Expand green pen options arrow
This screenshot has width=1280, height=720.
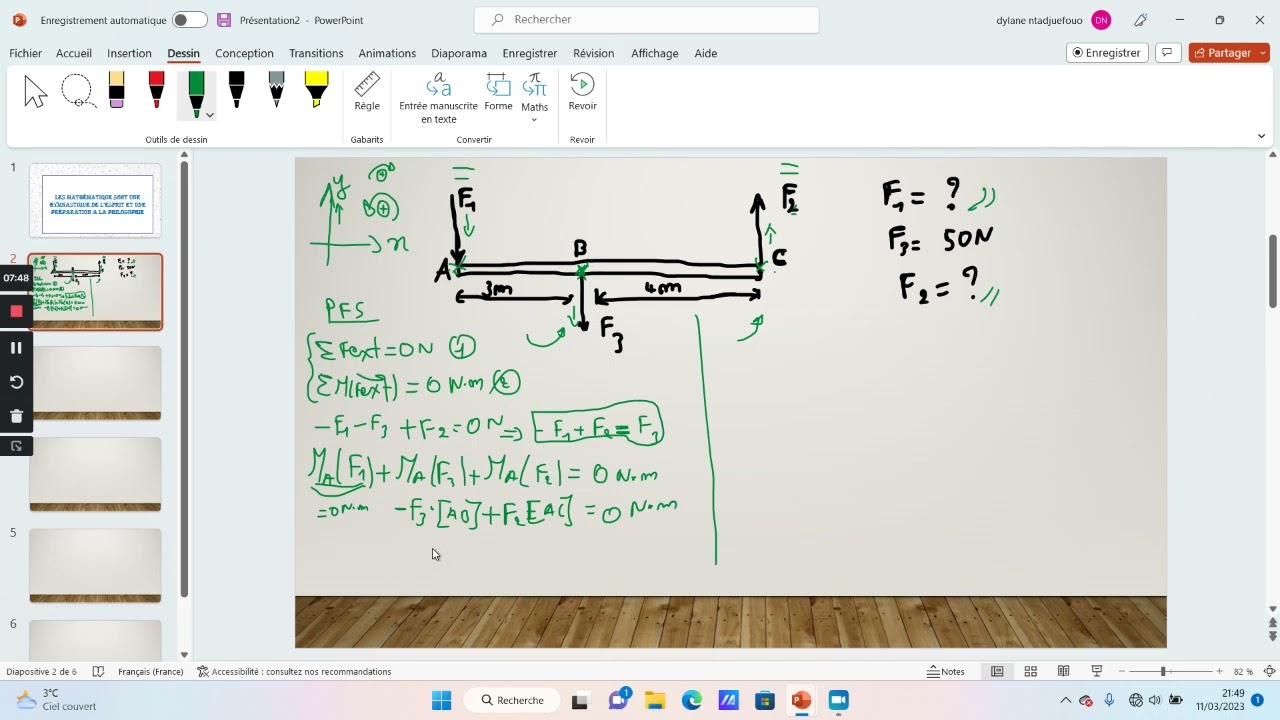click(x=210, y=115)
